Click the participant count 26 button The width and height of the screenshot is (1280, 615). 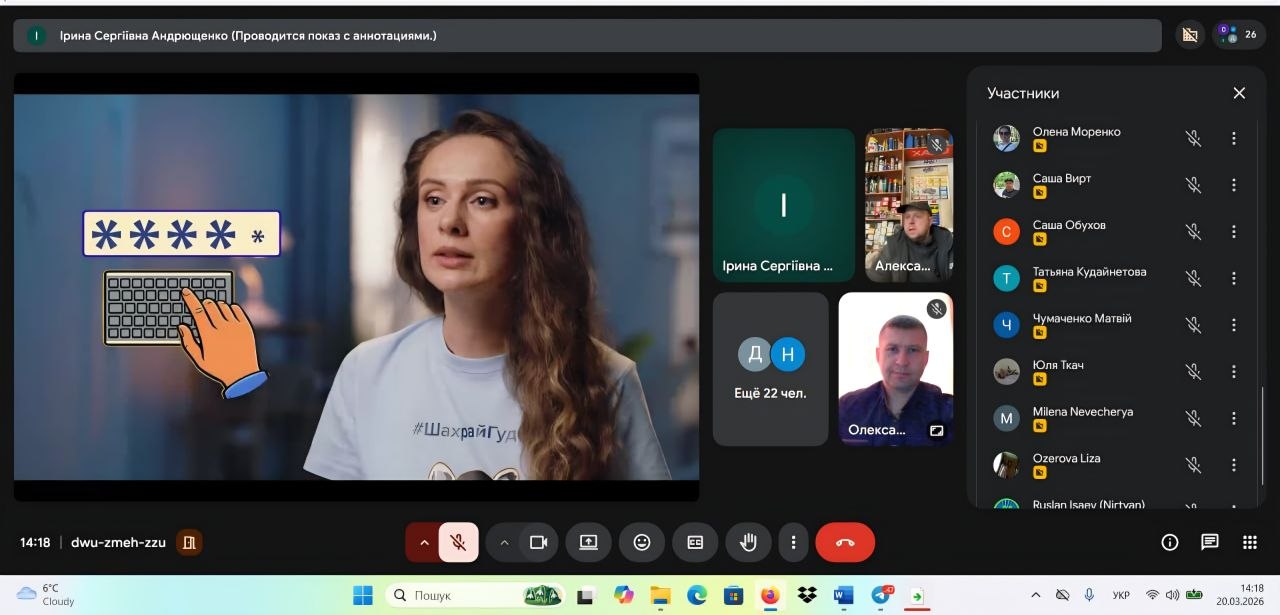(x=1239, y=35)
